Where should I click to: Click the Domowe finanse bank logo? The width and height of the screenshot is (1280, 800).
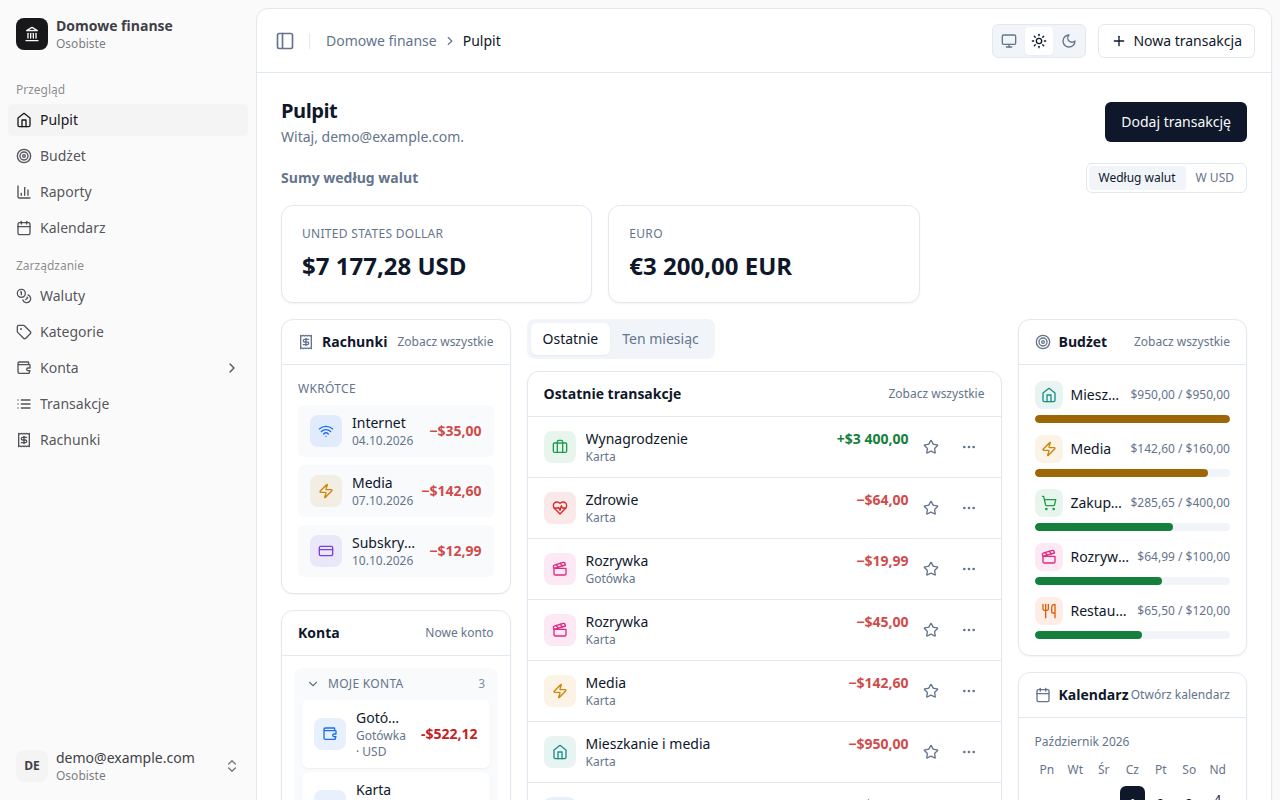coord(32,34)
